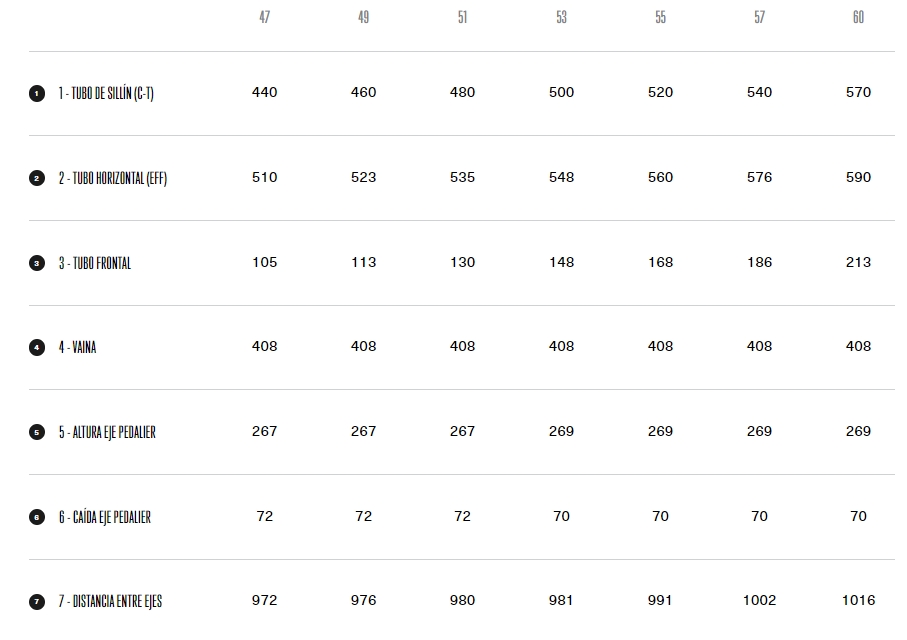
Task: Select the size 47 column header
Action: tap(264, 17)
